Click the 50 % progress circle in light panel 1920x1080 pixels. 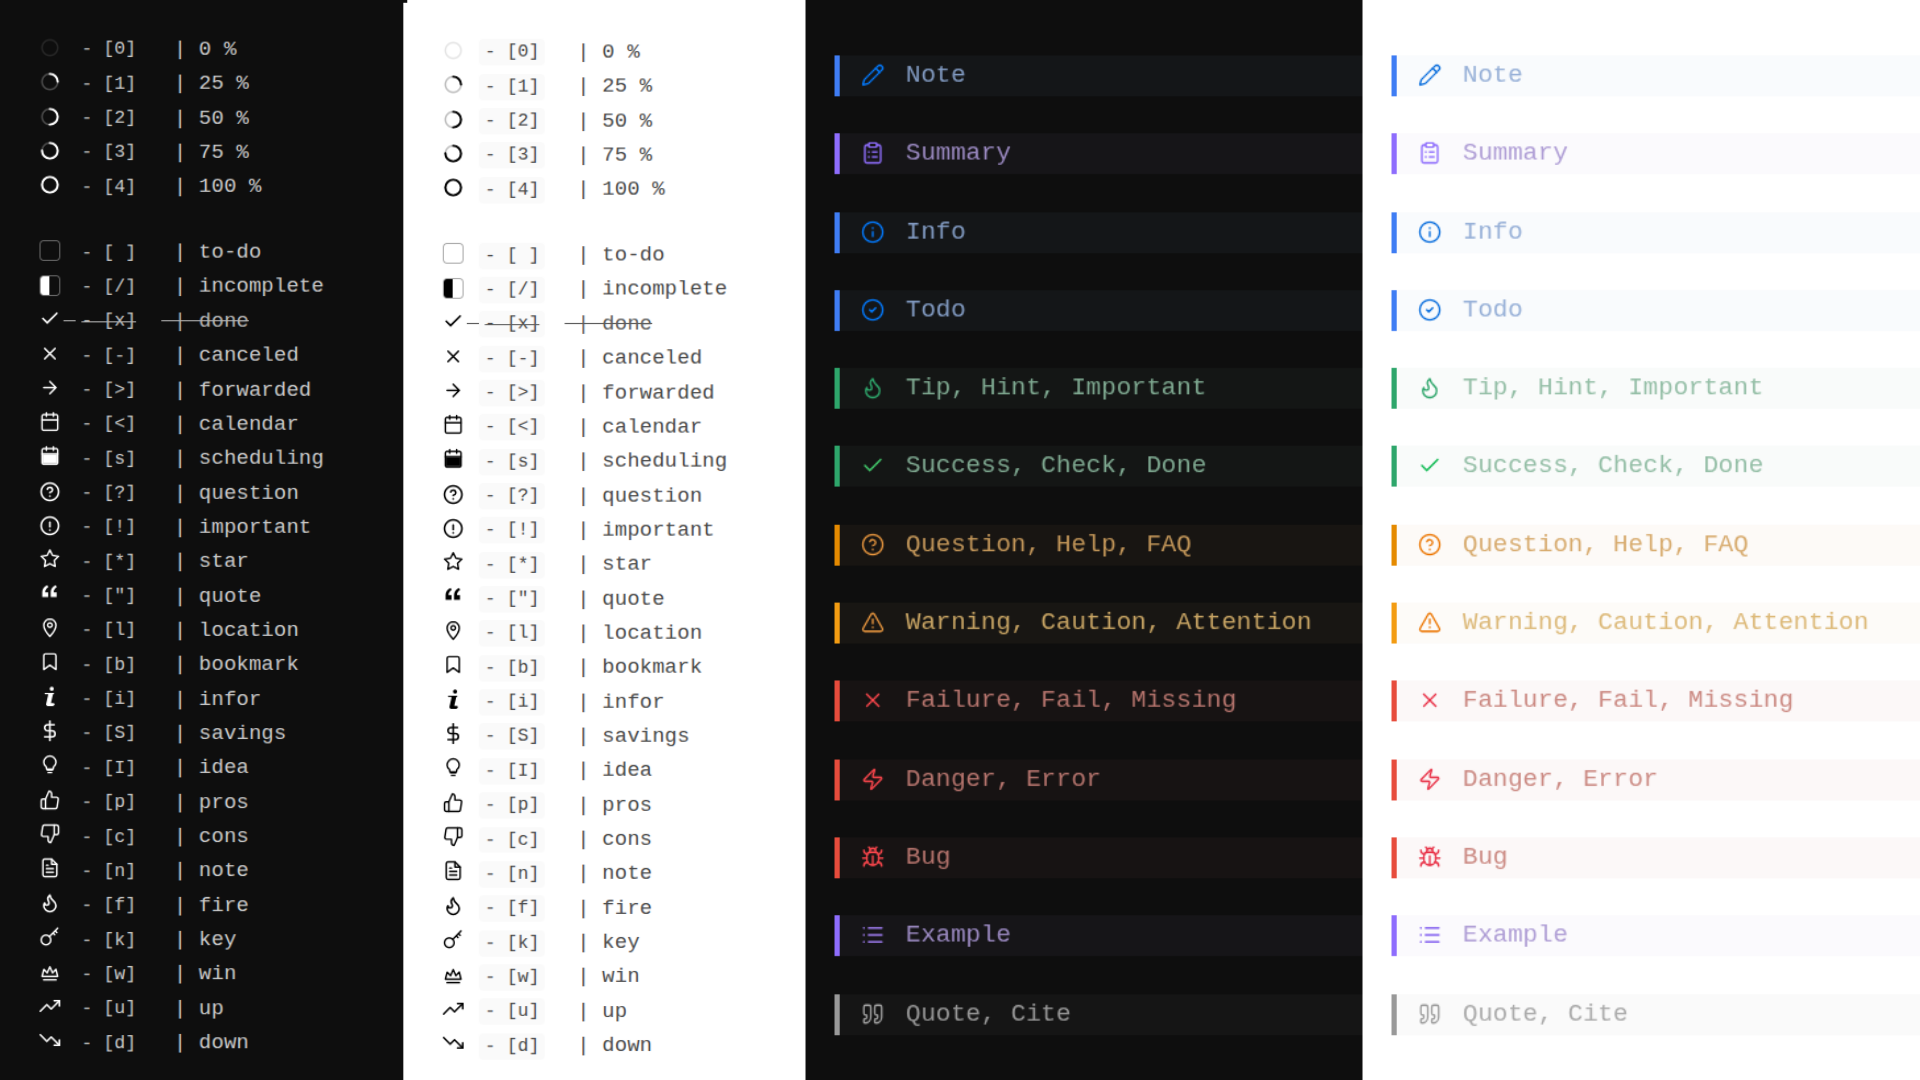pos(453,120)
